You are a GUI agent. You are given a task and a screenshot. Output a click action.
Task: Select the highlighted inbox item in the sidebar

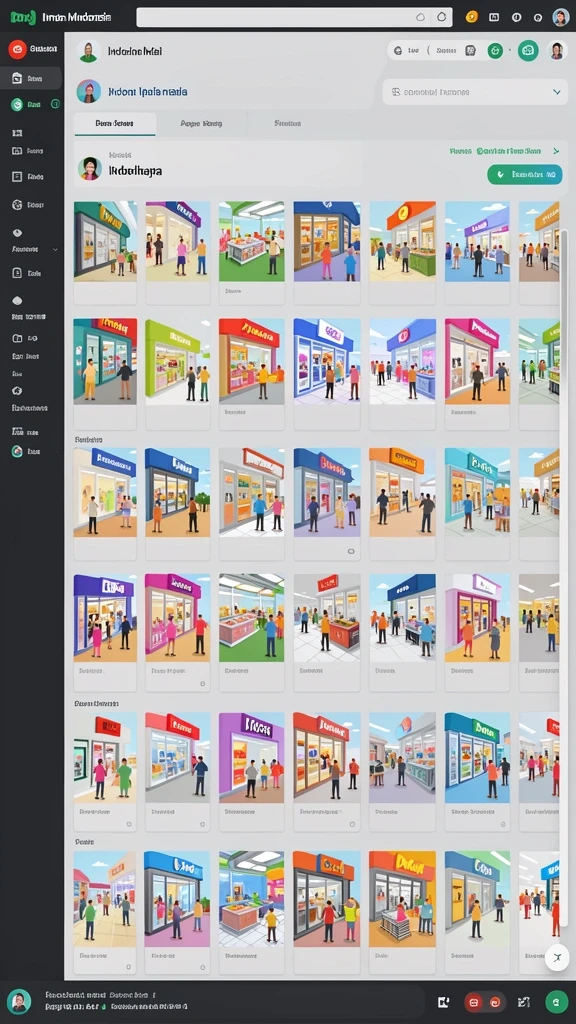[x=31, y=78]
